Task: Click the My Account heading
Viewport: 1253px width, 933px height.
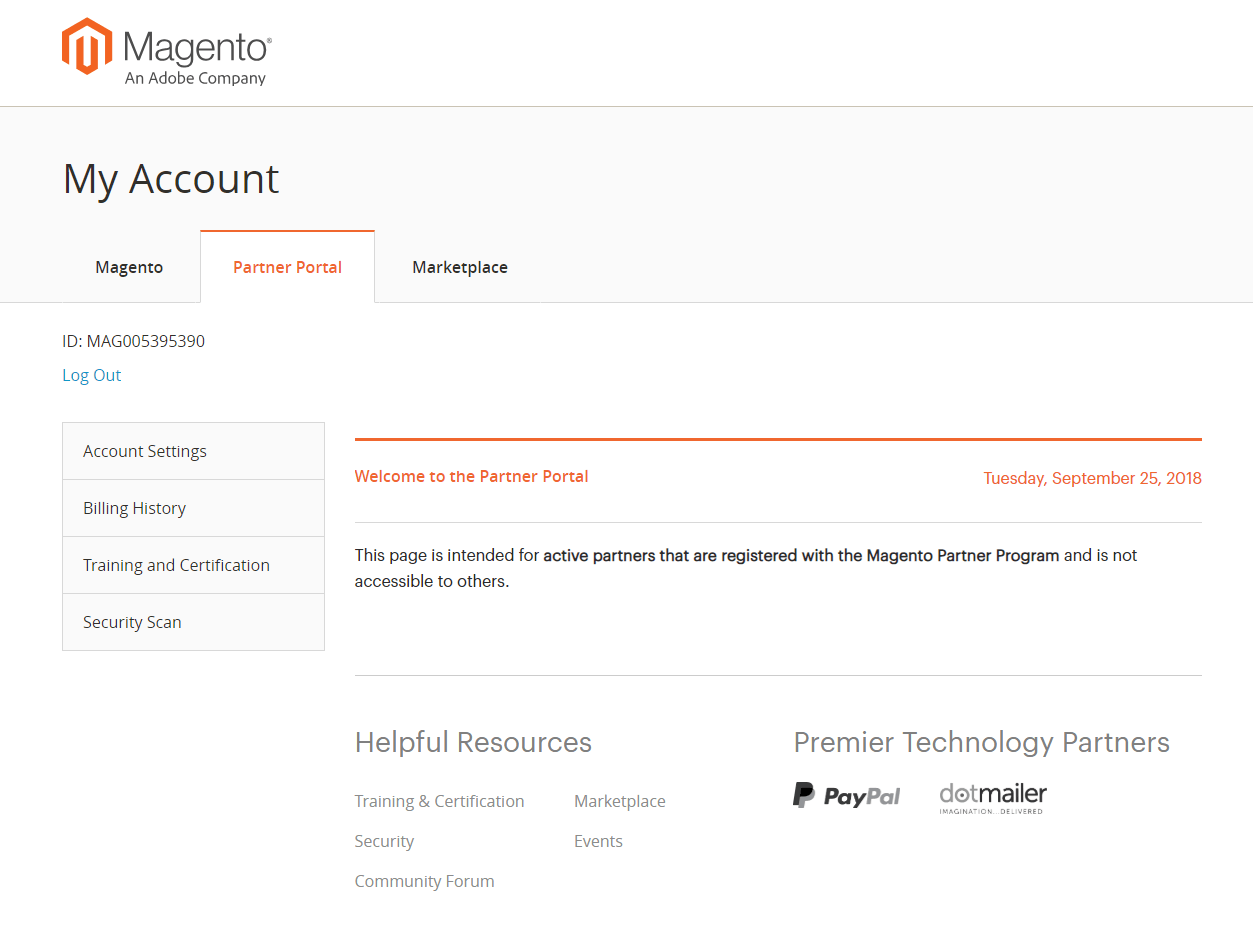Action: [x=171, y=179]
